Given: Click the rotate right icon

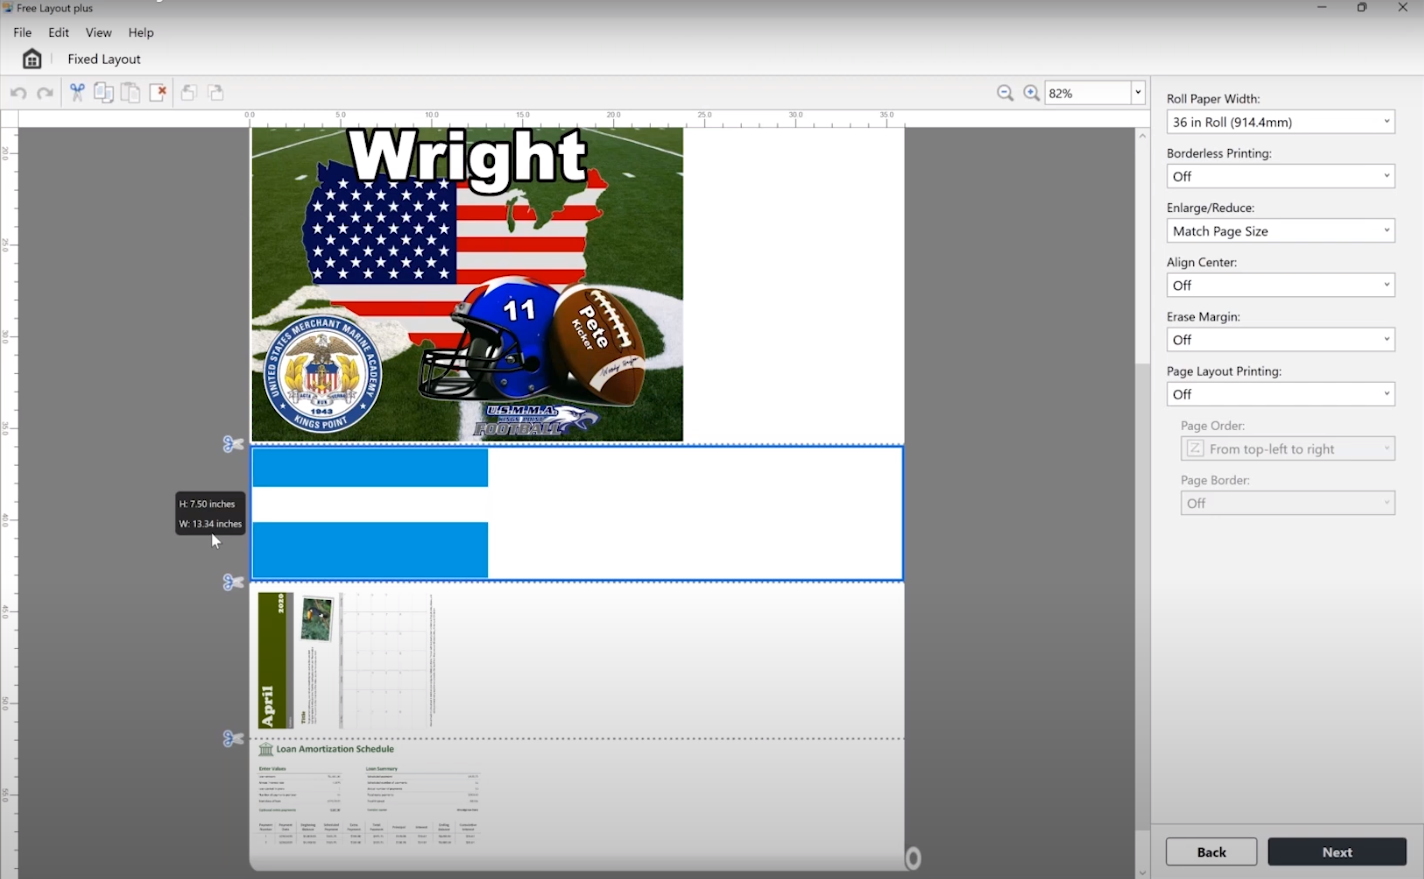Looking at the screenshot, I should [216, 92].
